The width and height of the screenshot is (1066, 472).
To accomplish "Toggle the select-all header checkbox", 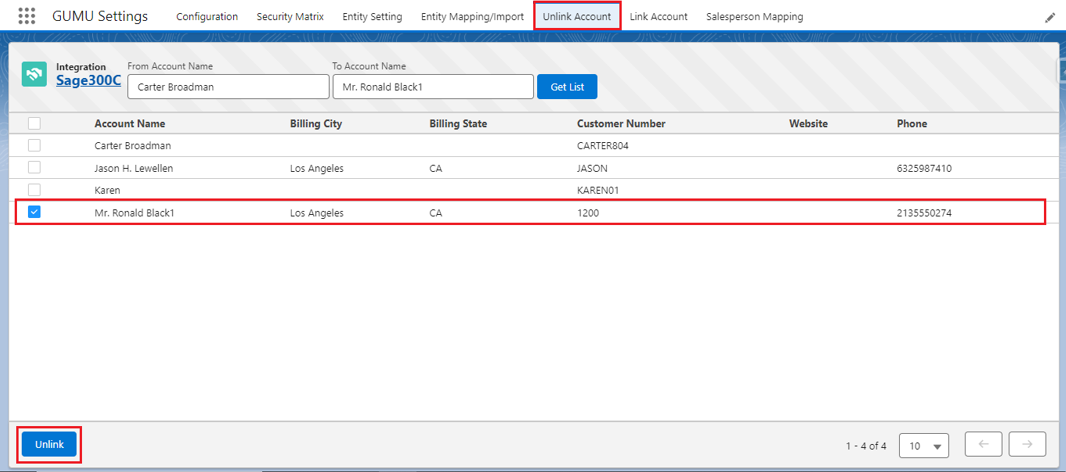I will (x=35, y=124).
